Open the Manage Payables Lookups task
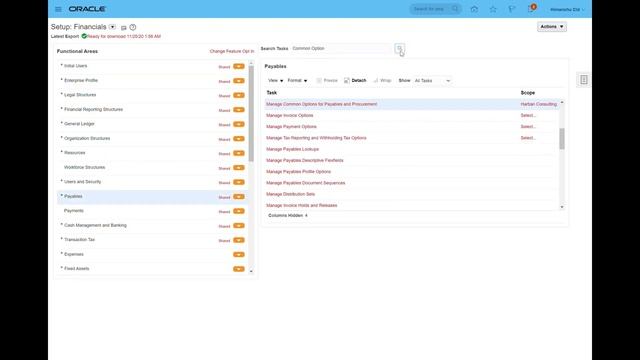640x360 pixels. 293,149
